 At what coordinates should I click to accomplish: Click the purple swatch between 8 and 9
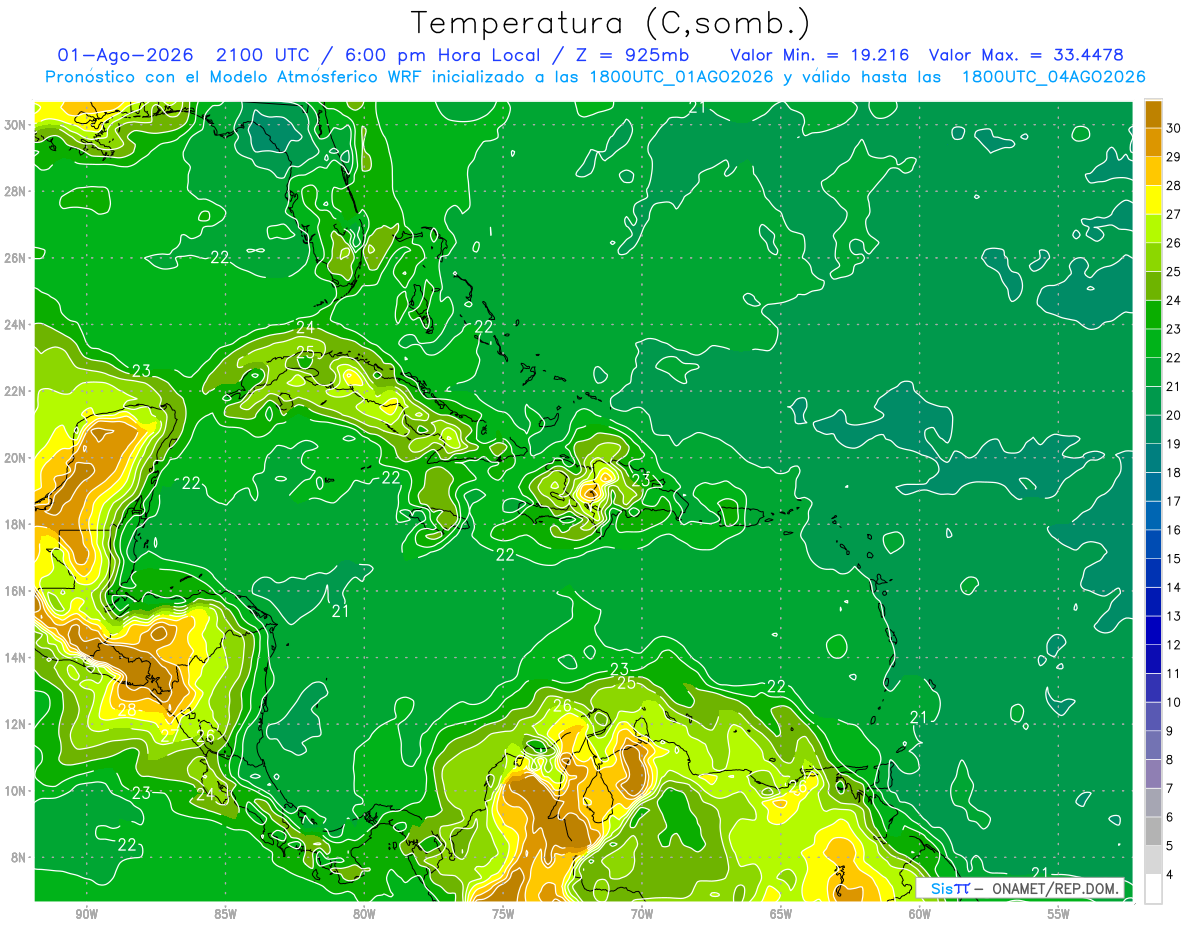[1153, 746]
